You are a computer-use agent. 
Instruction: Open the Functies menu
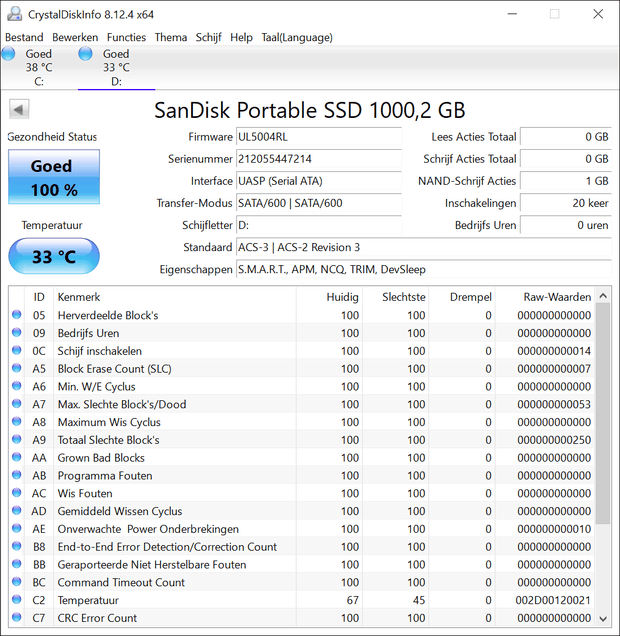[126, 37]
